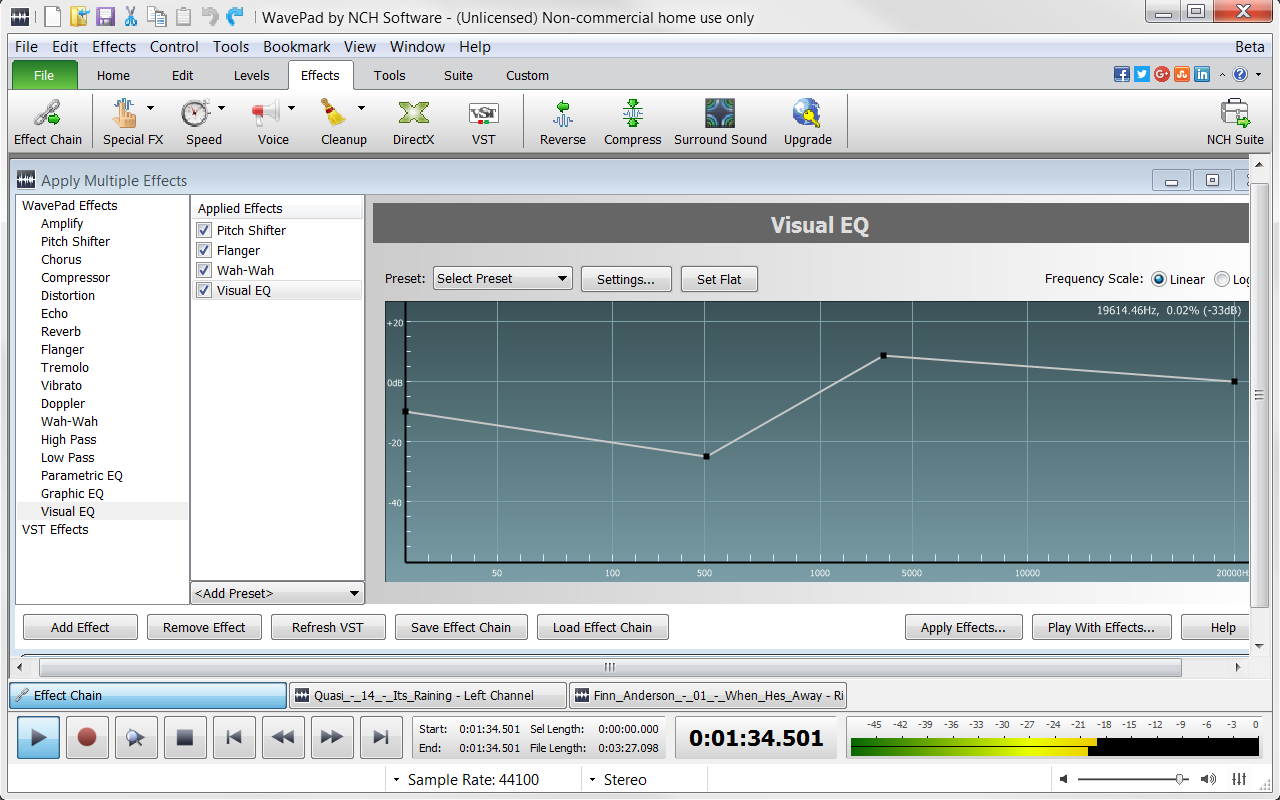1280x800 pixels.
Task: Select the Special FX tool
Action: point(127,120)
